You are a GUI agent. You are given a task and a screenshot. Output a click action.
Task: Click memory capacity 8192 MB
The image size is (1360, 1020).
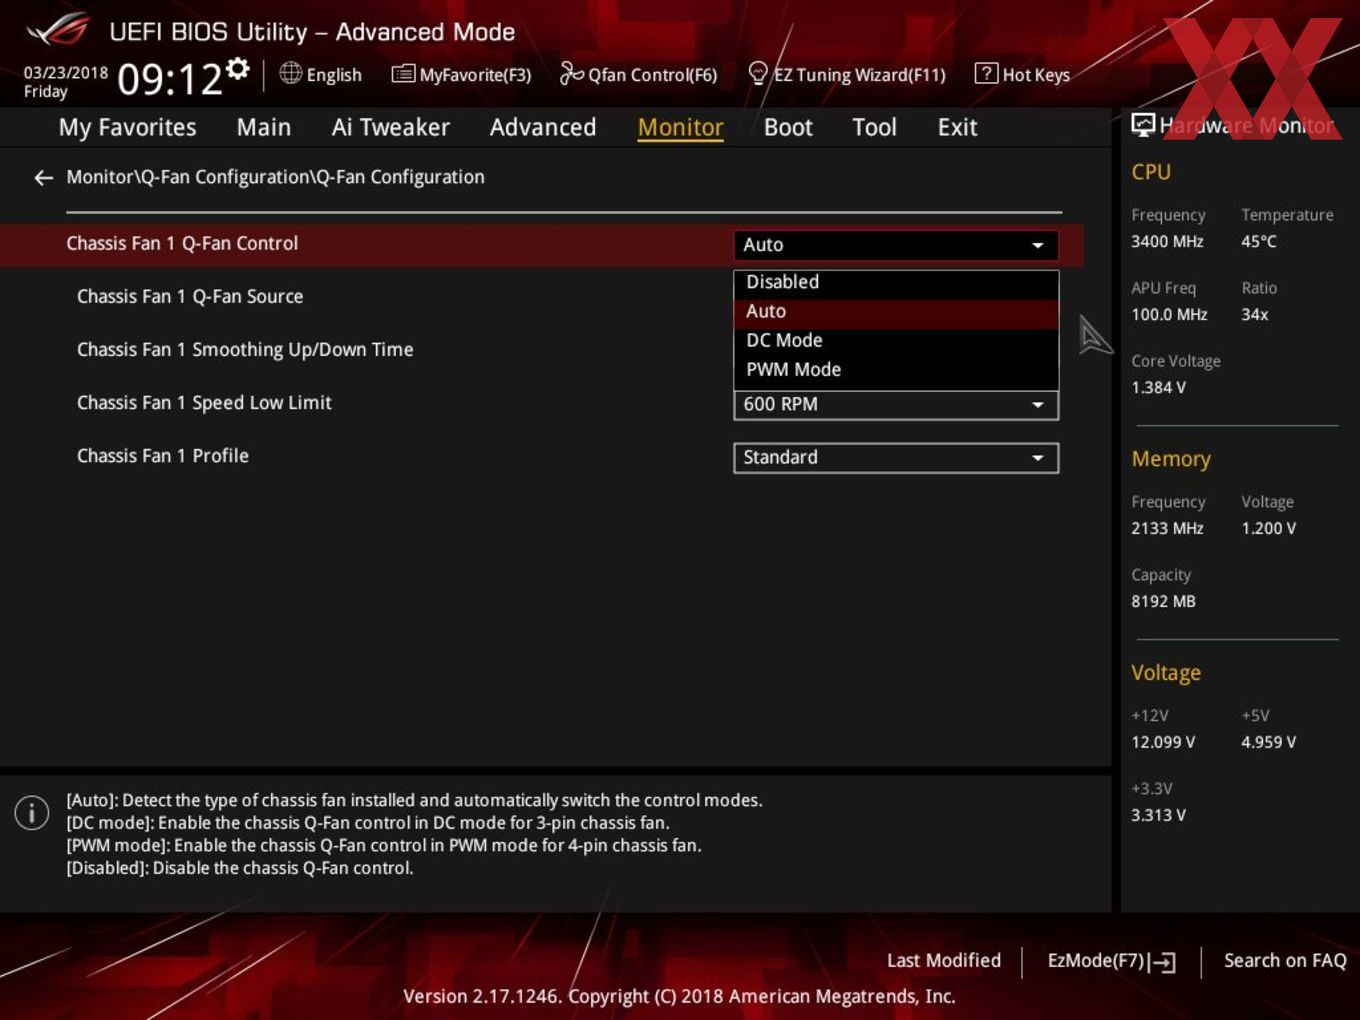click(1163, 601)
